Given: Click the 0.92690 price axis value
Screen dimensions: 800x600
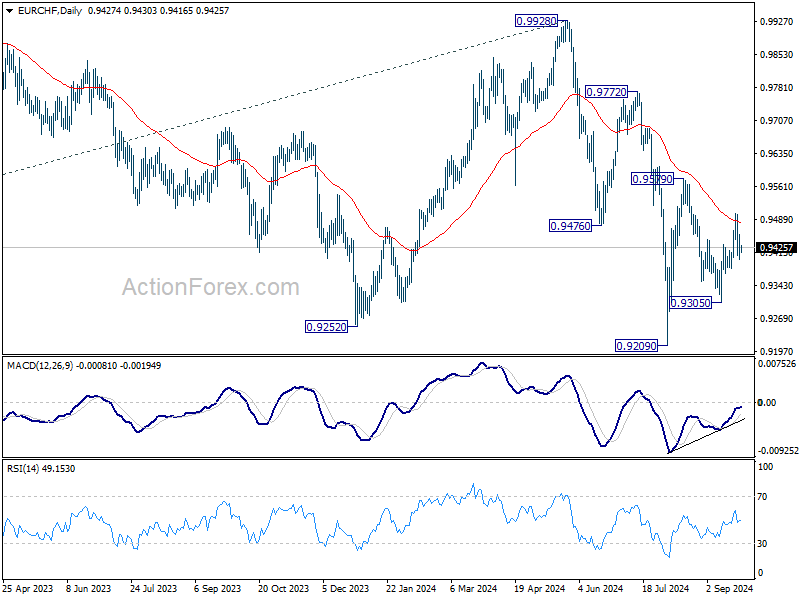Looking at the screenshot, I should point(777,319).
